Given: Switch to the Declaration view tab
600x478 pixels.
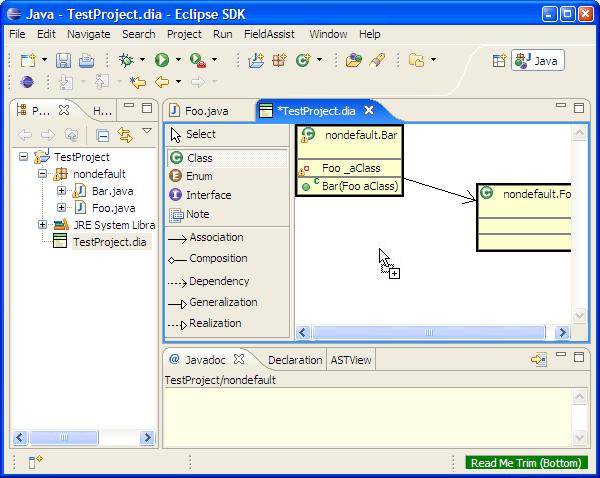Looking at the screenshot, I should click(x=294, y=360).
